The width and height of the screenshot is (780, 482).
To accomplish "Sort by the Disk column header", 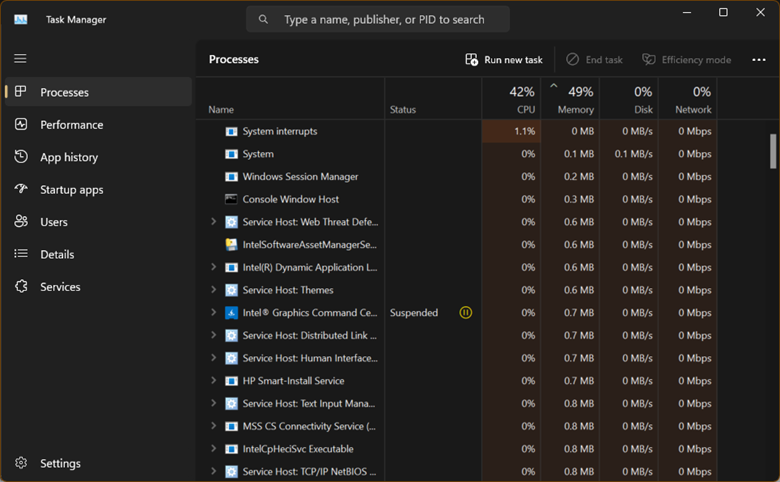I will tap(629, 98).
